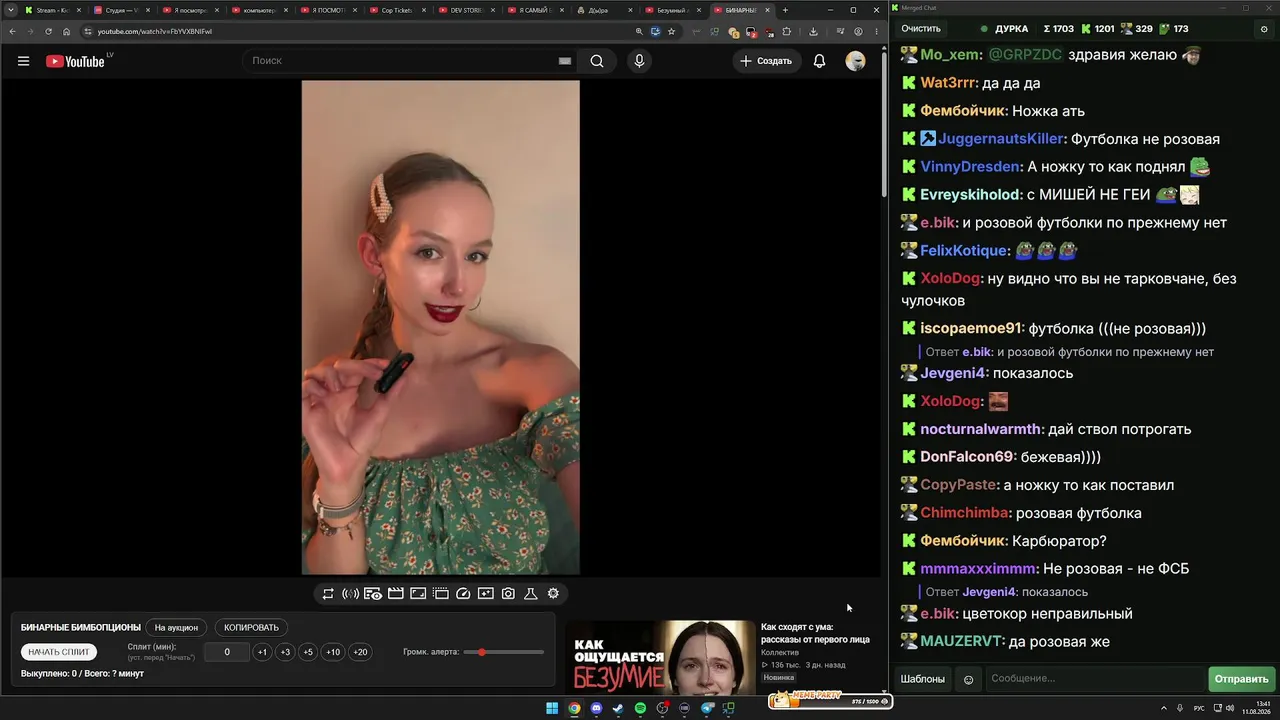
Task: Open the YouTube hamburger guide menu
Action: click(23, 61)
